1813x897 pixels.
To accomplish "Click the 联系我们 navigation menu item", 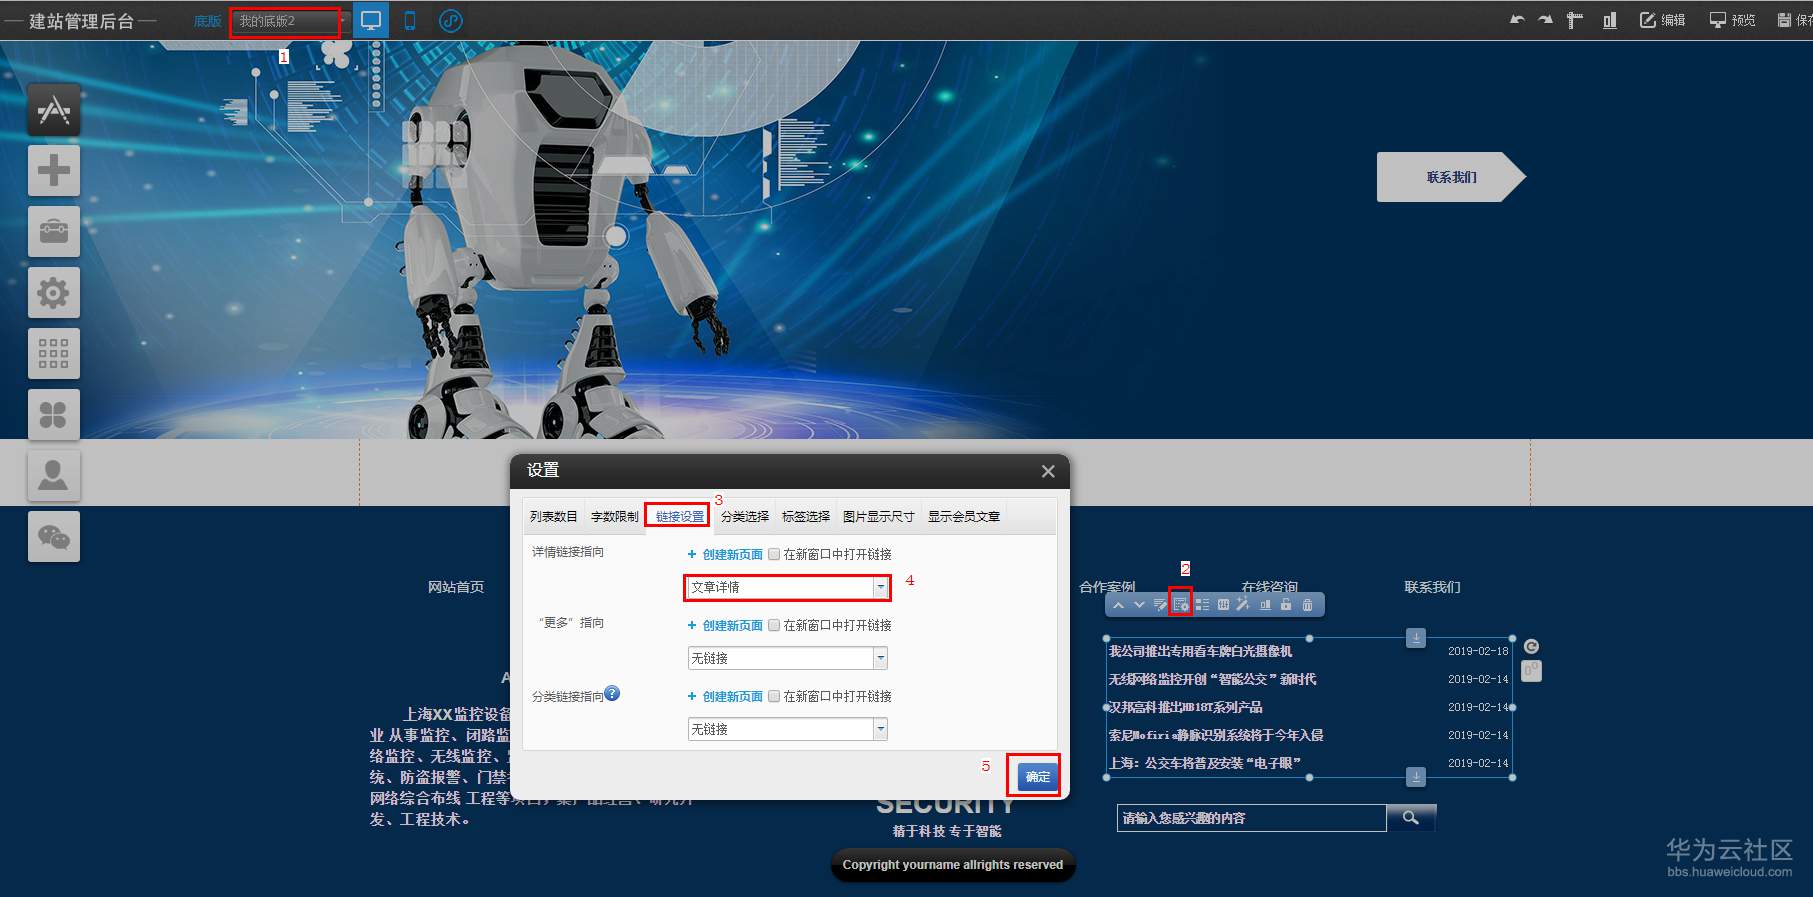I will click(1432, 587).
